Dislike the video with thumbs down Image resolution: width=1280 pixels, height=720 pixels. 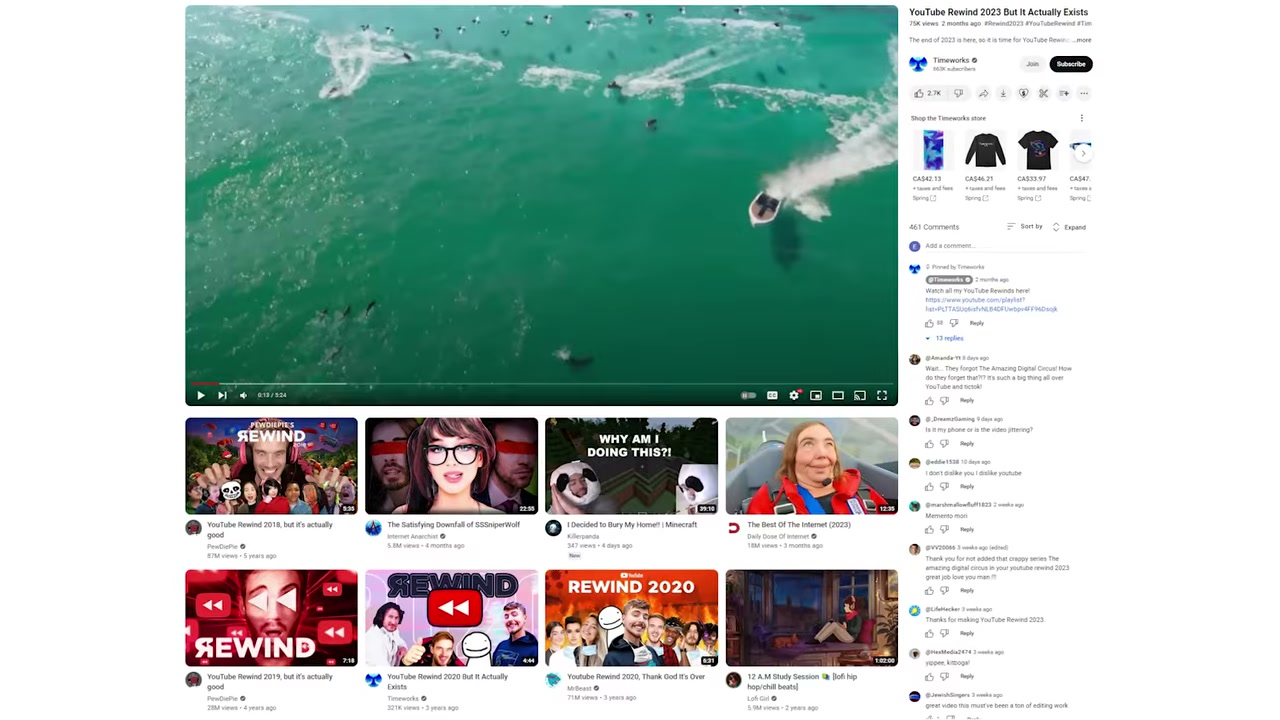click(x=959, y=93)
